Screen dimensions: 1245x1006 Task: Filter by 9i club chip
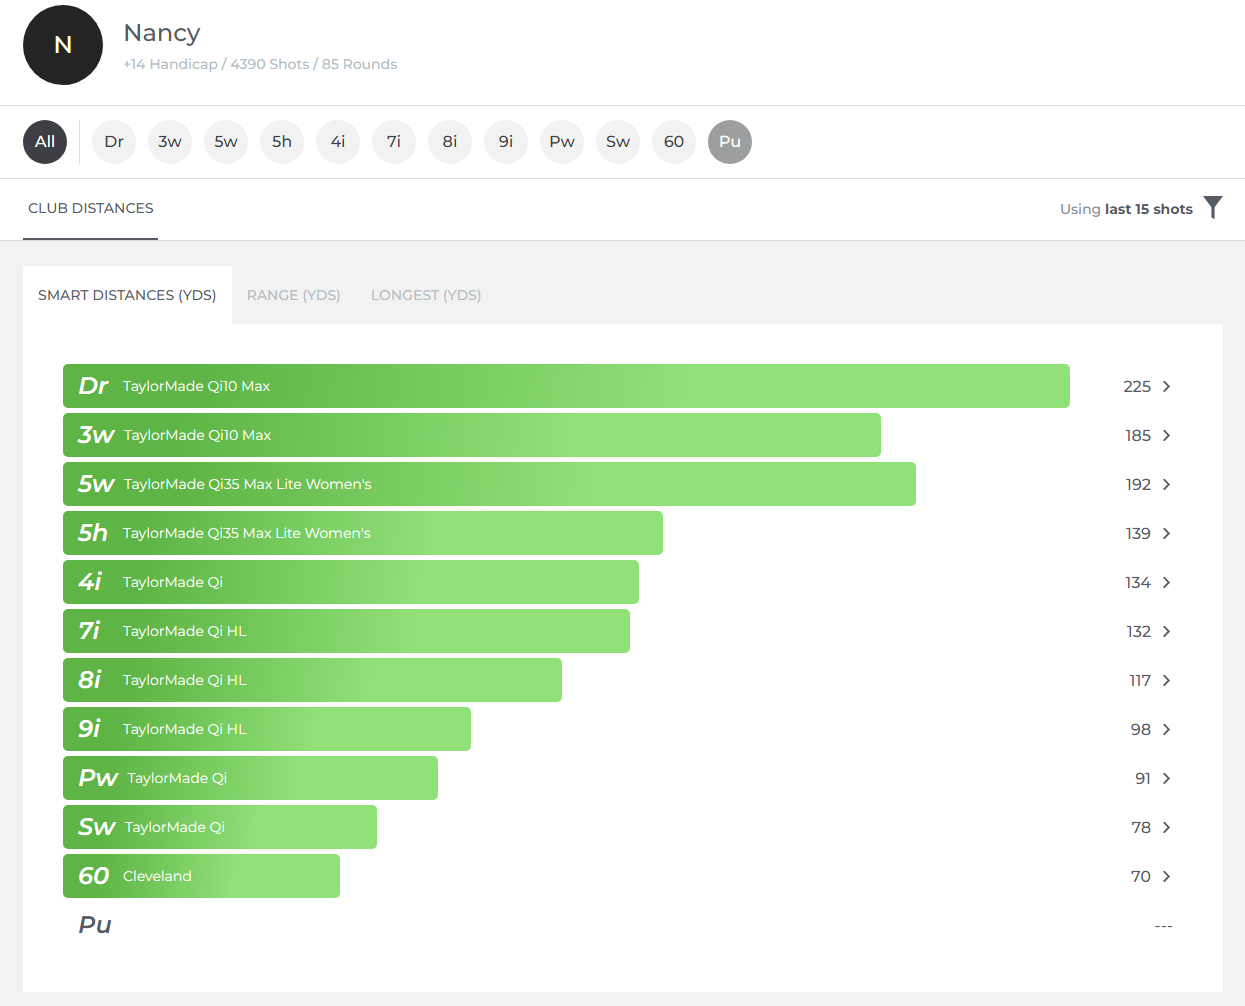coord(506,142)
